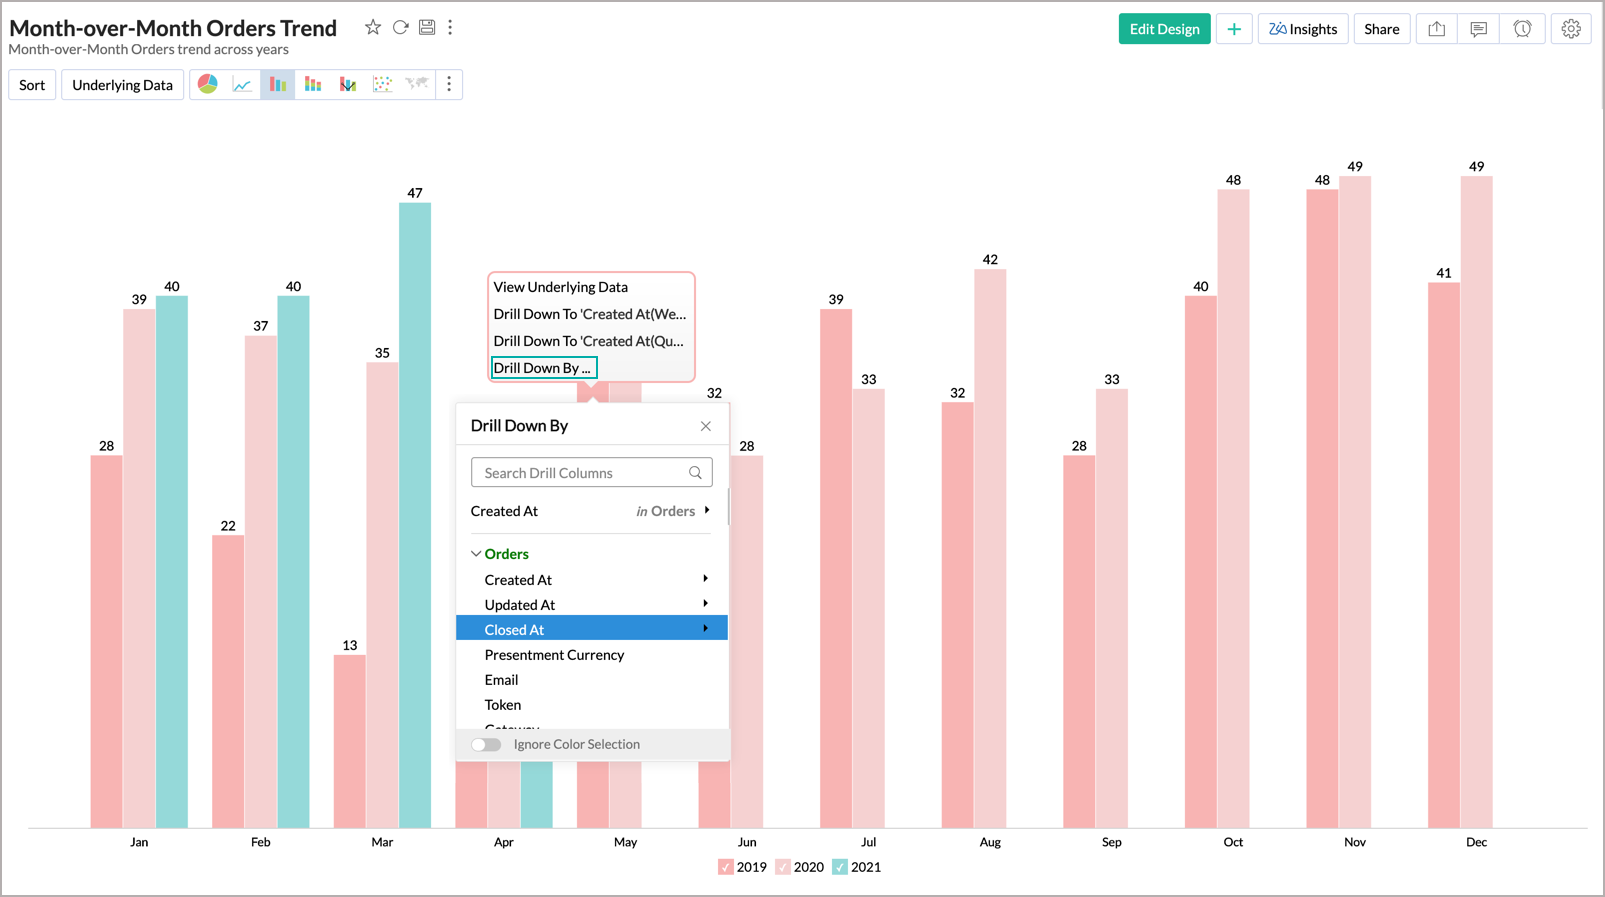The height and width of the screenshot is (897, 1605).
Task: Expand the Updated At submenu arrow
Action: click(x=706, y=604)
